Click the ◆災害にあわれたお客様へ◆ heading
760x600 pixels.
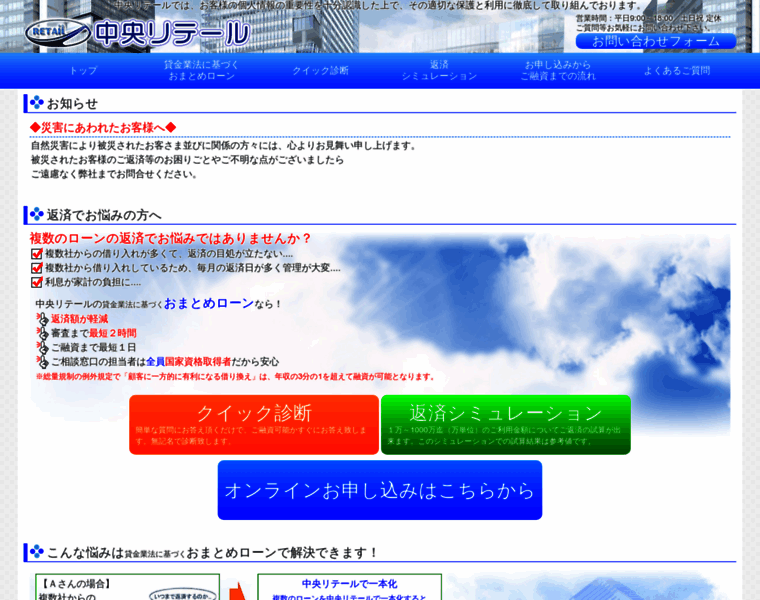coord(103,127)
